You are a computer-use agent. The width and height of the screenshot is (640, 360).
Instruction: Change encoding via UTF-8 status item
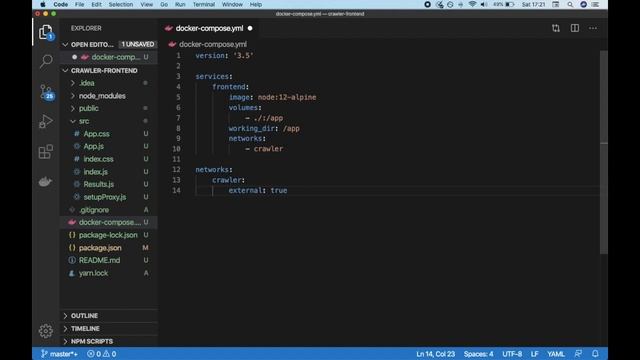(x=512, y=354)
